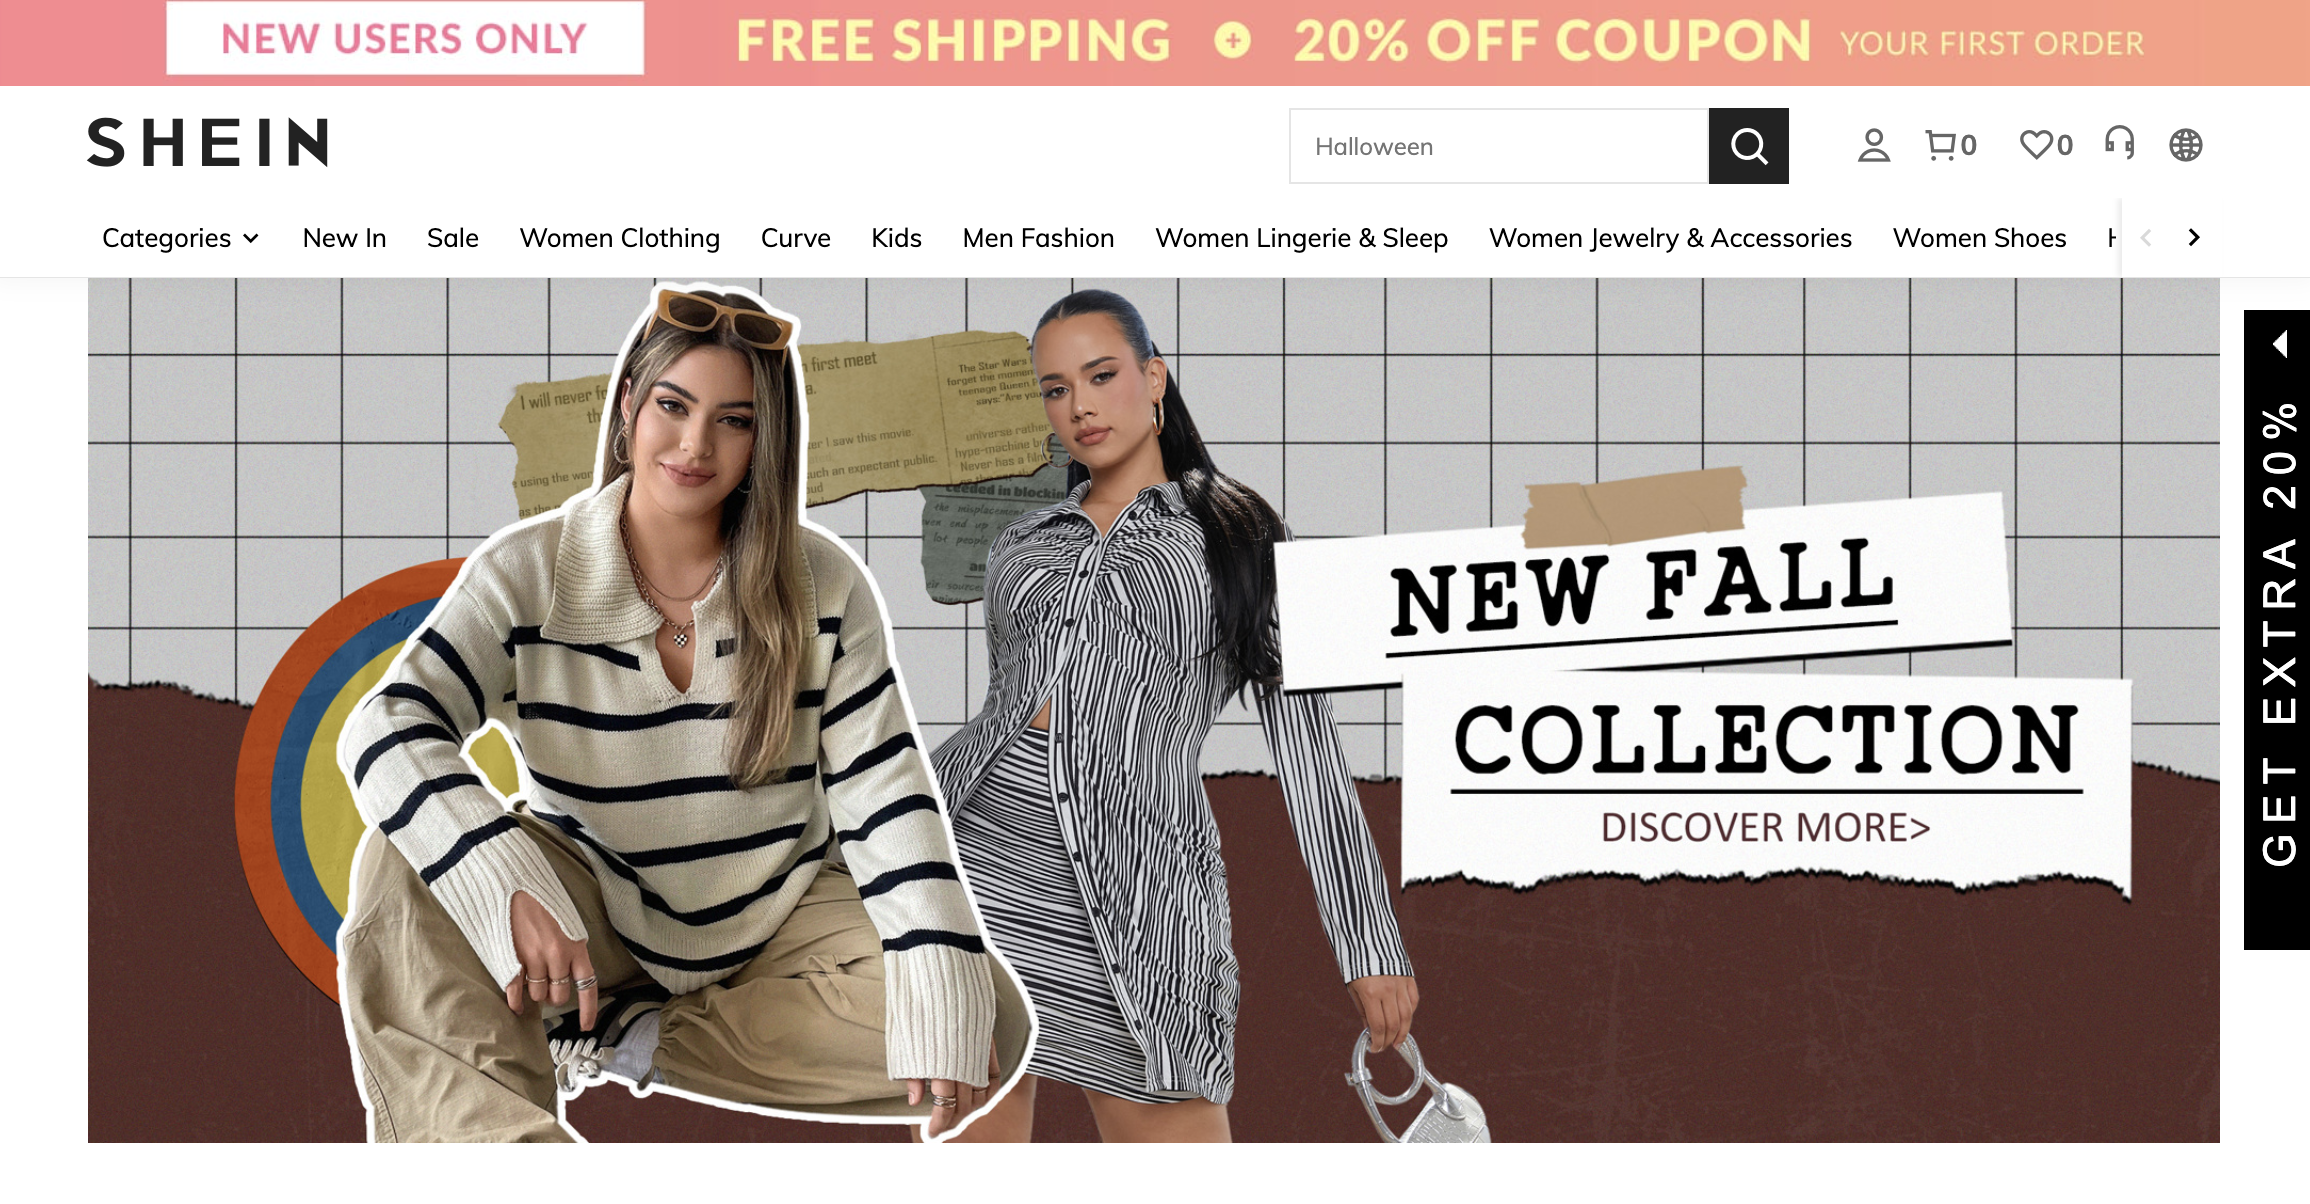Collapse the Get Extra 20% side panel arrow
Viewport: 2310px width, 1204px height.
pos(2281,344)
